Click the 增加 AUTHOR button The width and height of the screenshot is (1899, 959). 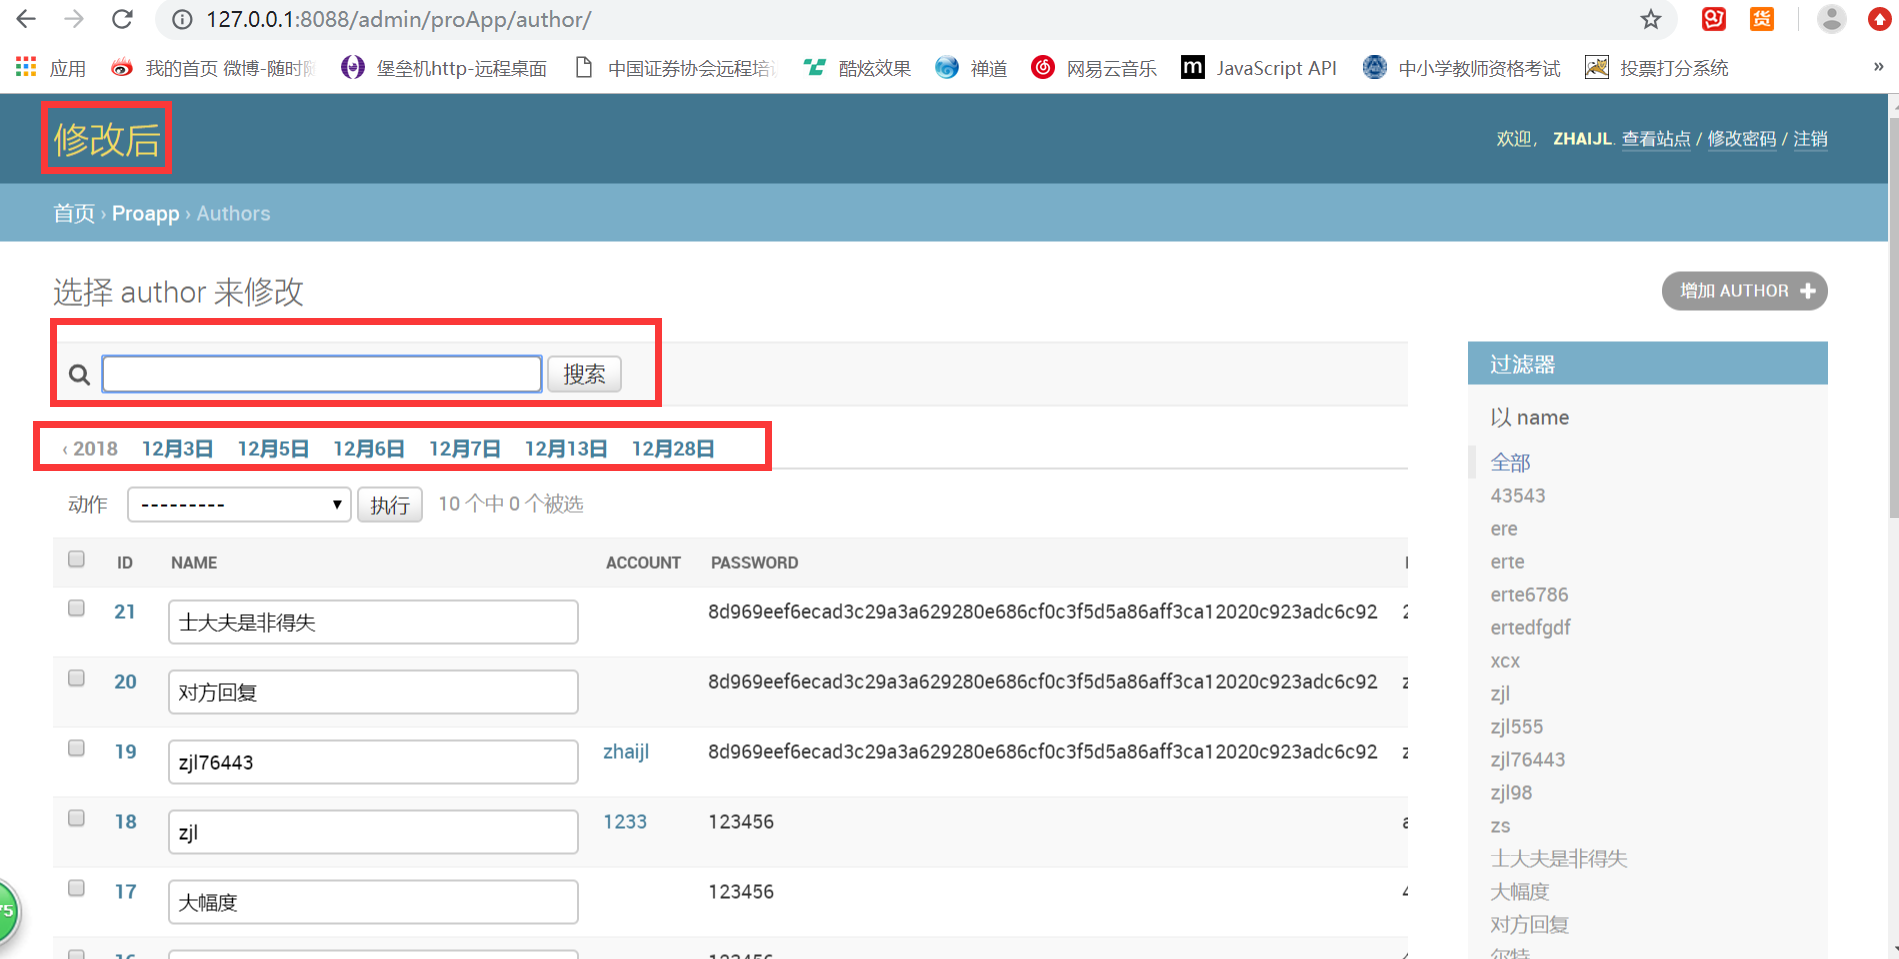coord(1744,291)
